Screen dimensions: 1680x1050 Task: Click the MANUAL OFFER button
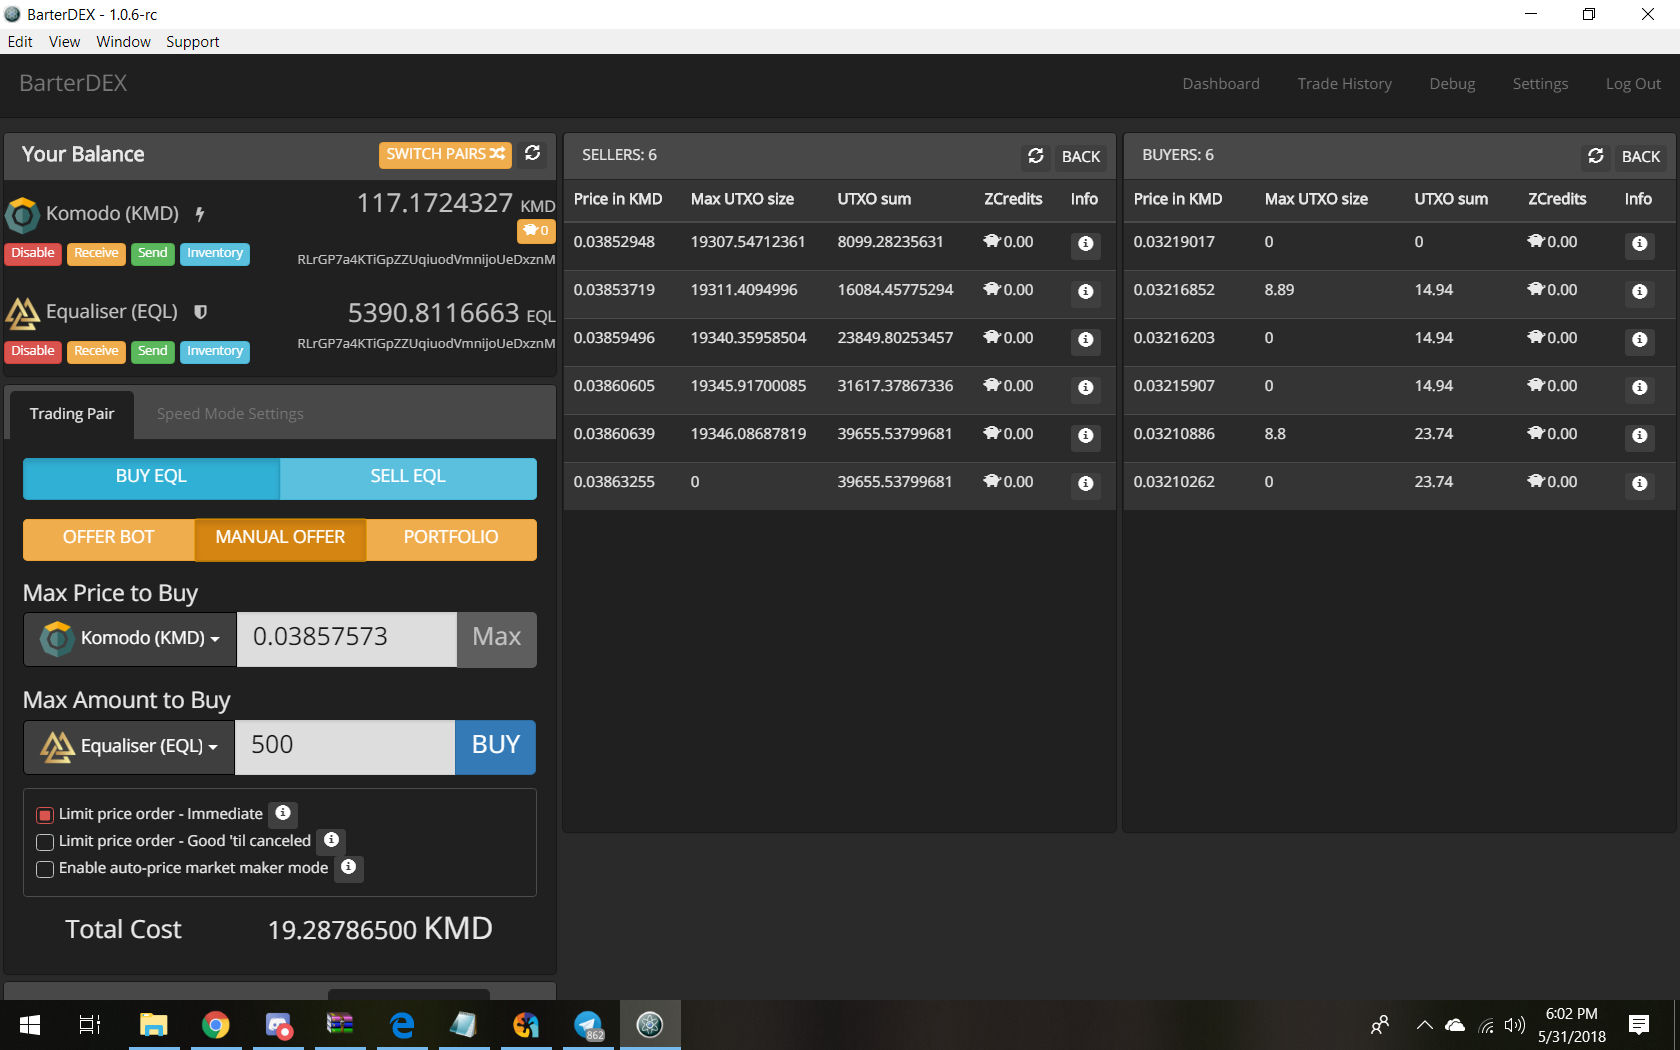pyautogui.click(x=280, y=539)
